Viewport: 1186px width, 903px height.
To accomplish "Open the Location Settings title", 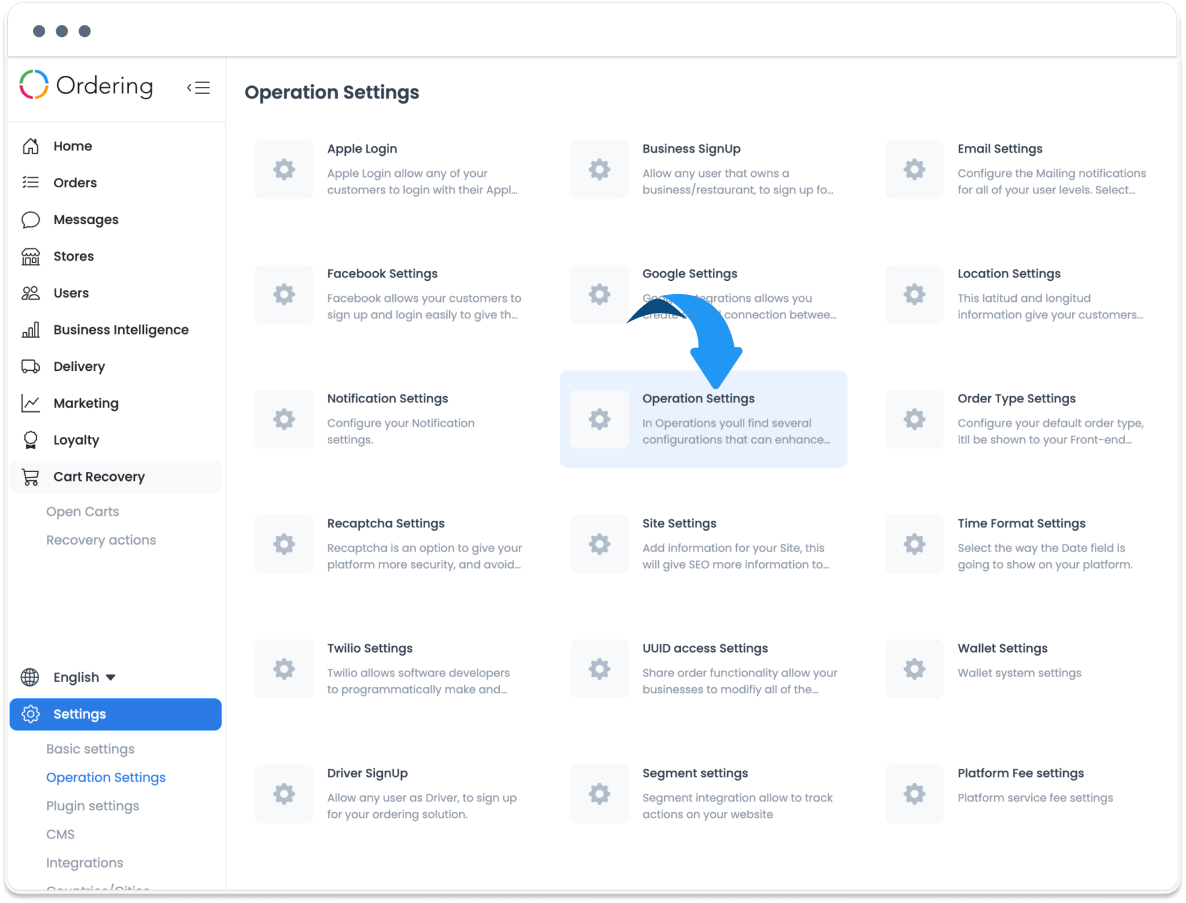I will tap(1009, 274).
